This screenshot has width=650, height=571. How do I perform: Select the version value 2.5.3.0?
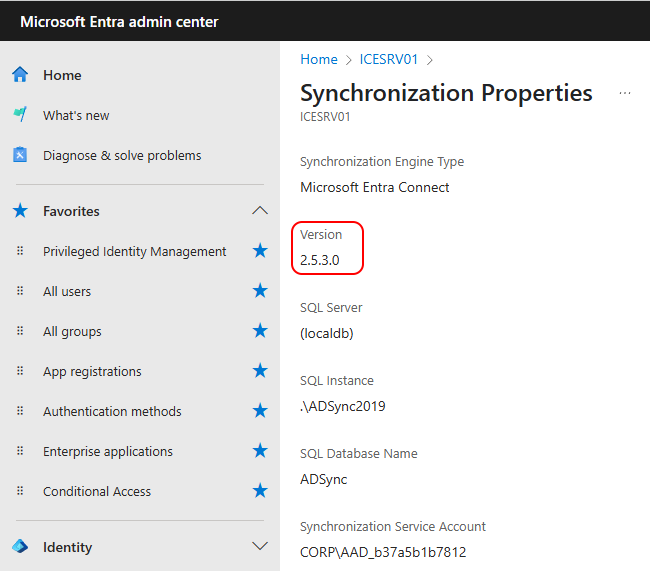(320, 260)
